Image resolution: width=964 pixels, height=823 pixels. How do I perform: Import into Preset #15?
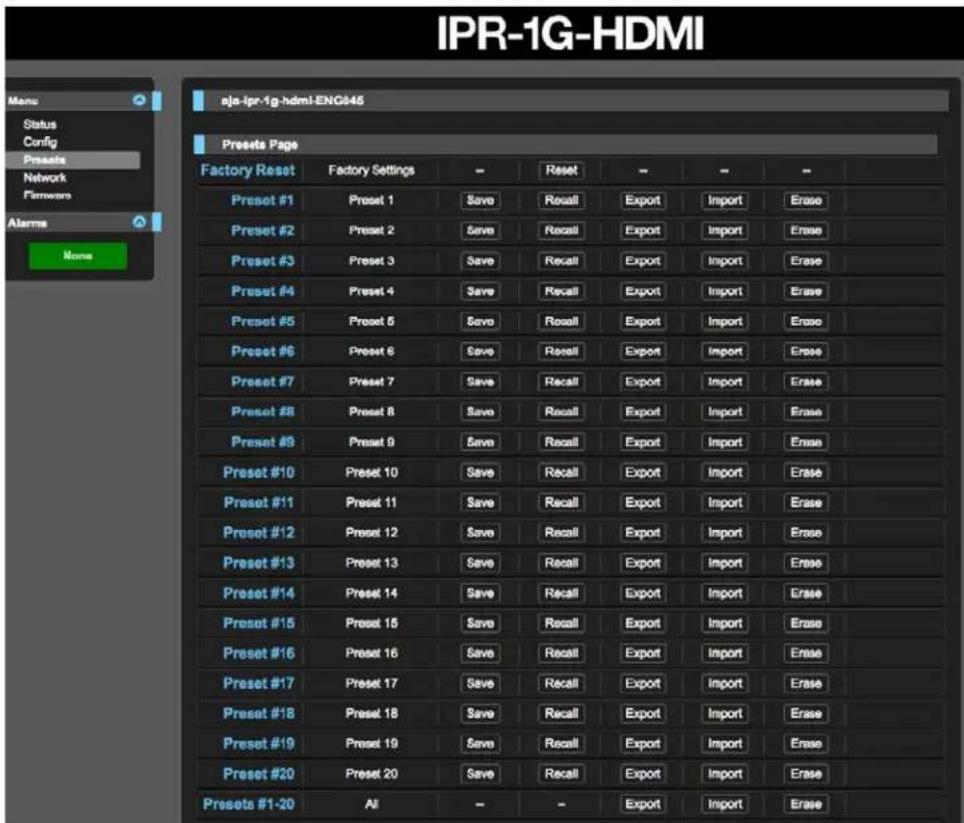(x=725, y=623)
